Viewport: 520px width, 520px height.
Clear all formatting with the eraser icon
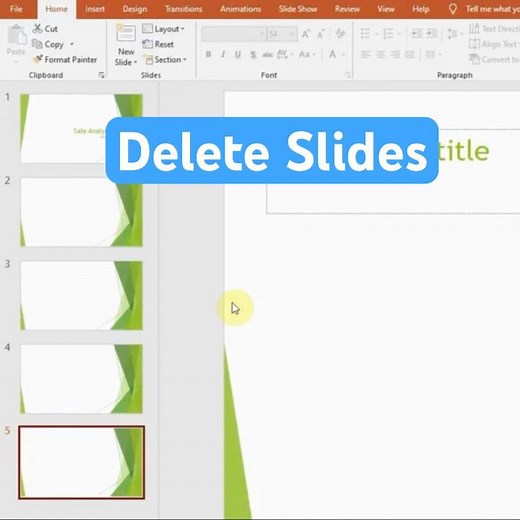point(340,34)
